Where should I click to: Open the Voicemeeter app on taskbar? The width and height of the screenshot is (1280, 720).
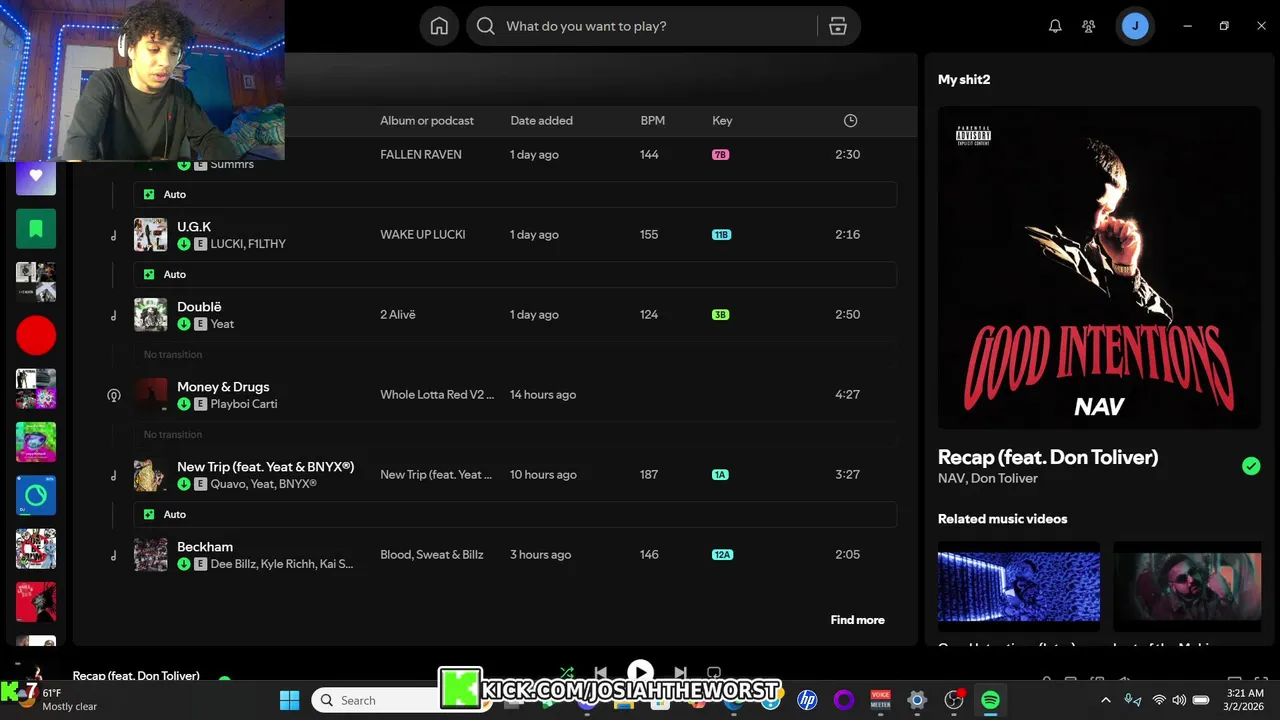coord(880,700)
